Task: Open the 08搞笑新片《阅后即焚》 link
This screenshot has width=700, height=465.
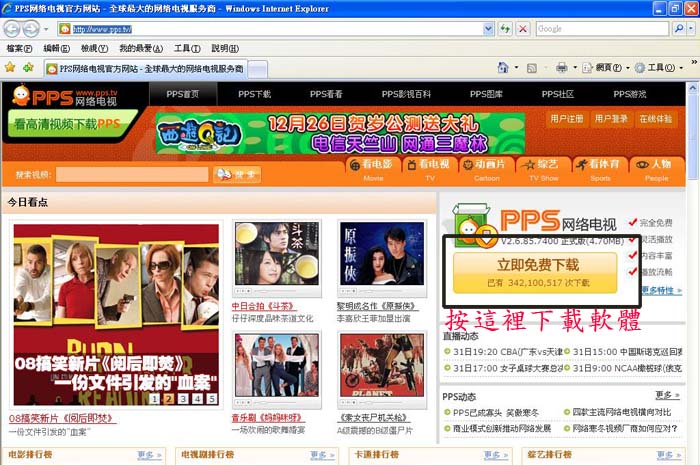Action: point(62,418)
